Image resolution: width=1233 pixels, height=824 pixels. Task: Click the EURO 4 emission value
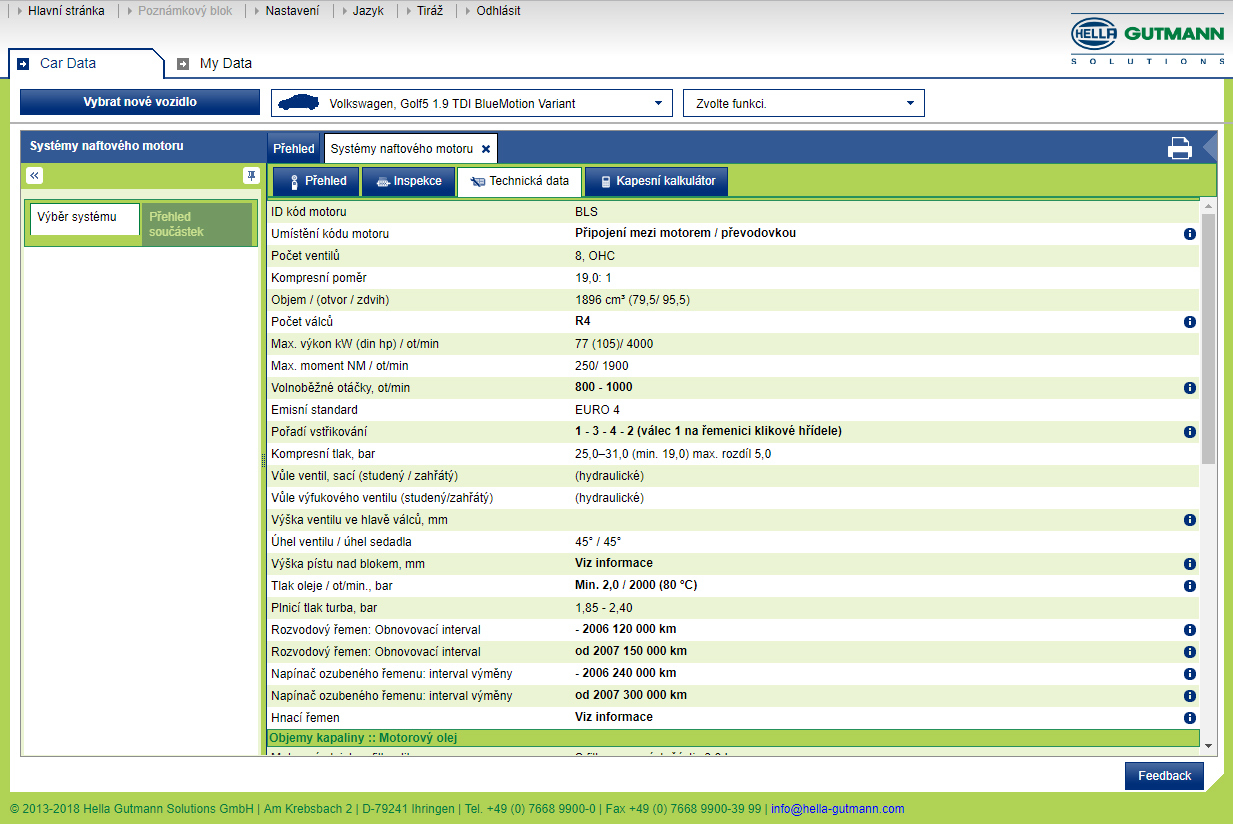(599, 410)
